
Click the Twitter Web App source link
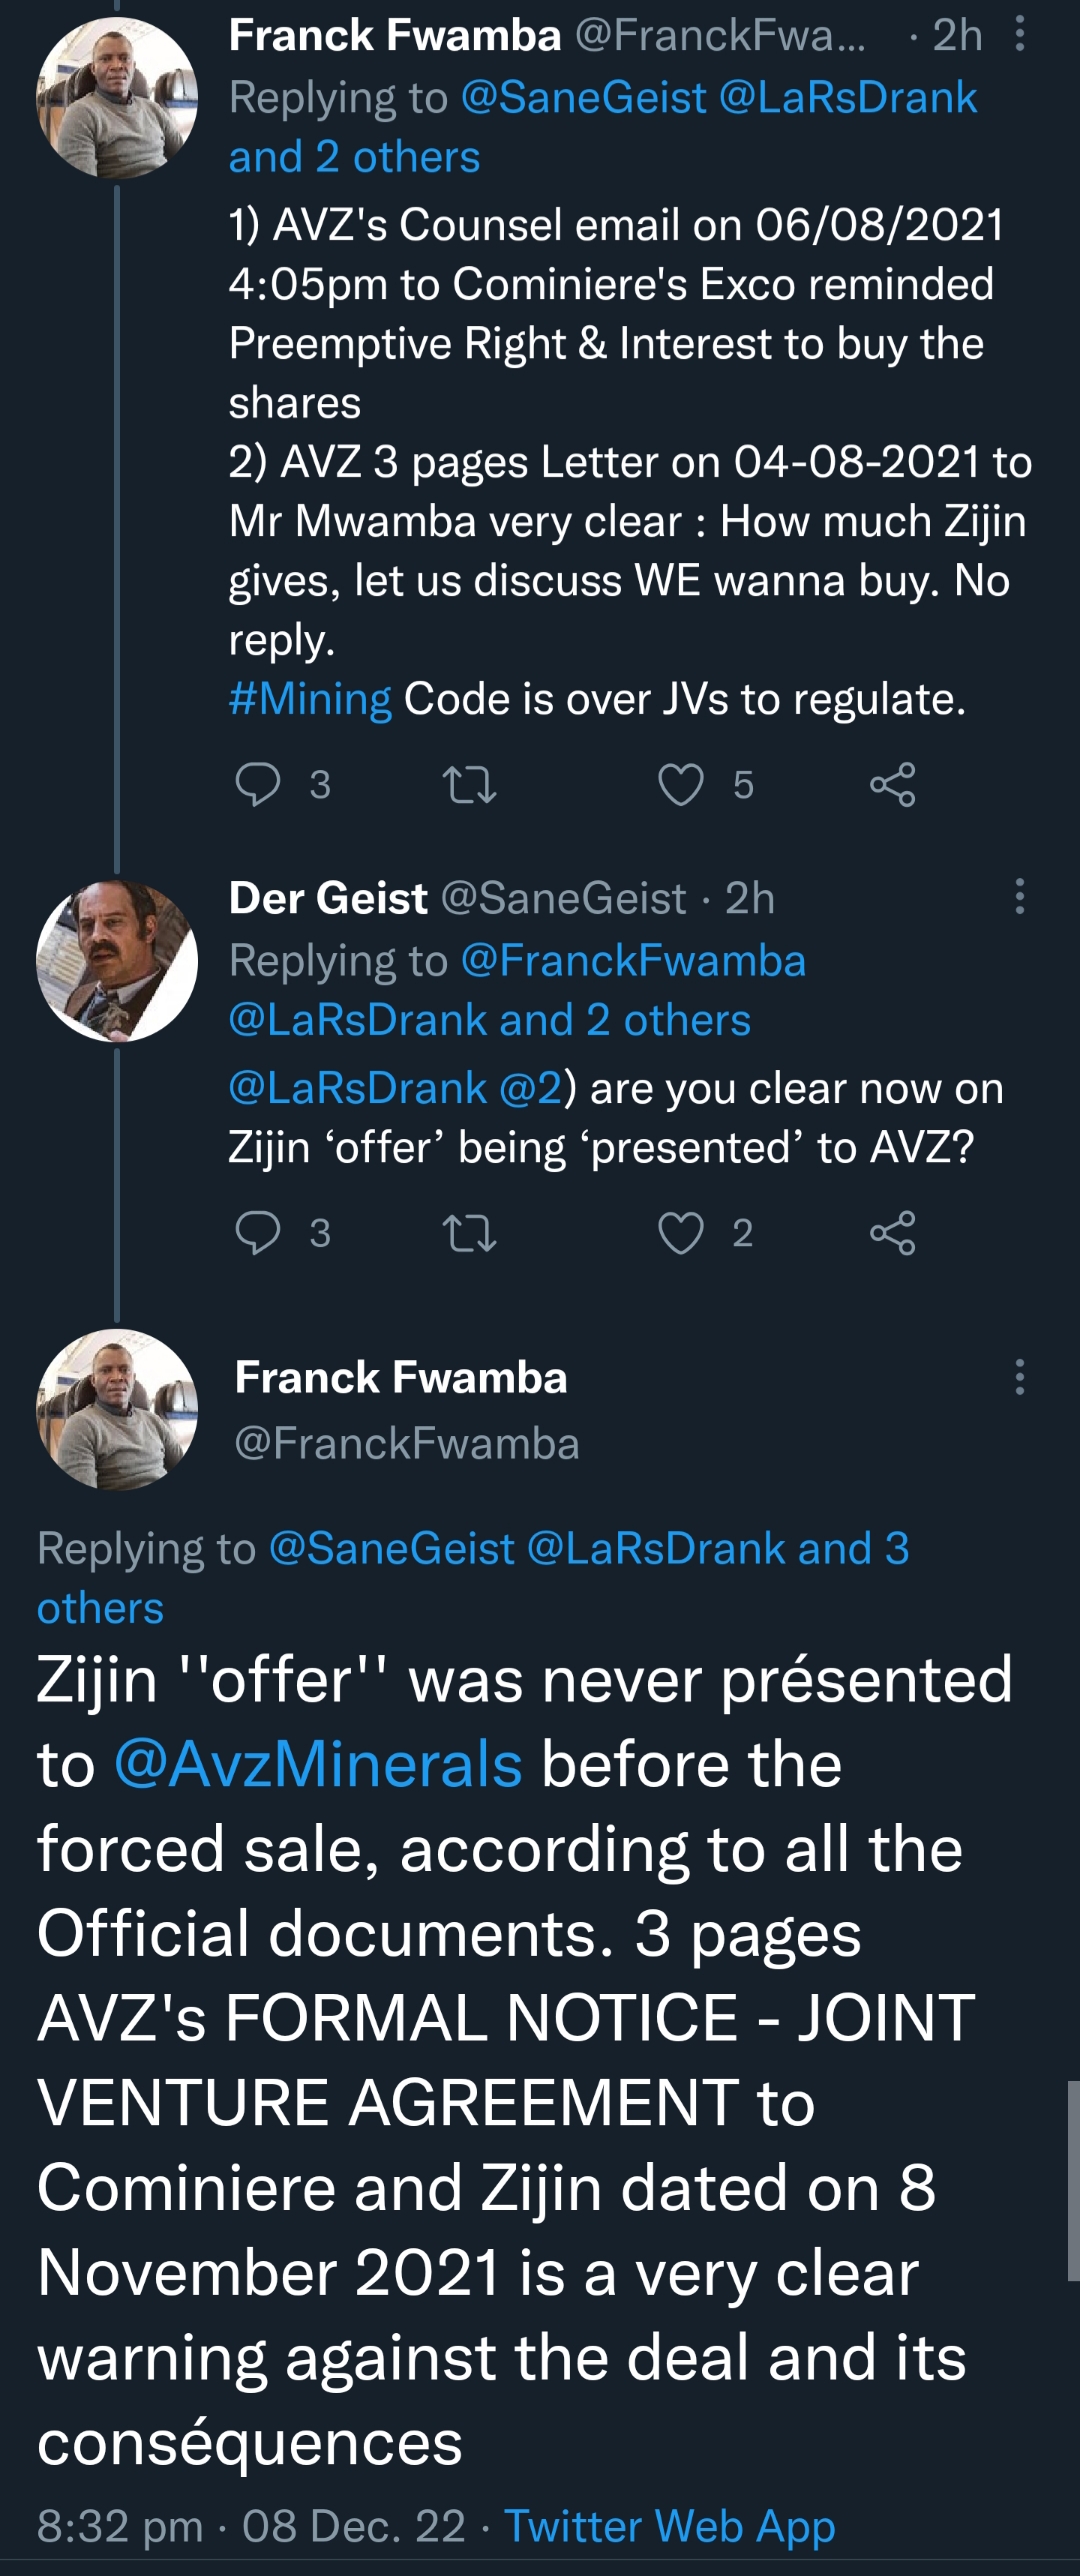669,2526
